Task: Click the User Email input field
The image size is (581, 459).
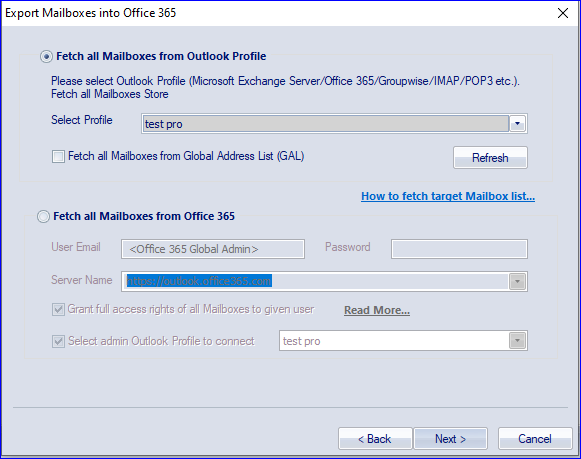Action: [213, 249]
